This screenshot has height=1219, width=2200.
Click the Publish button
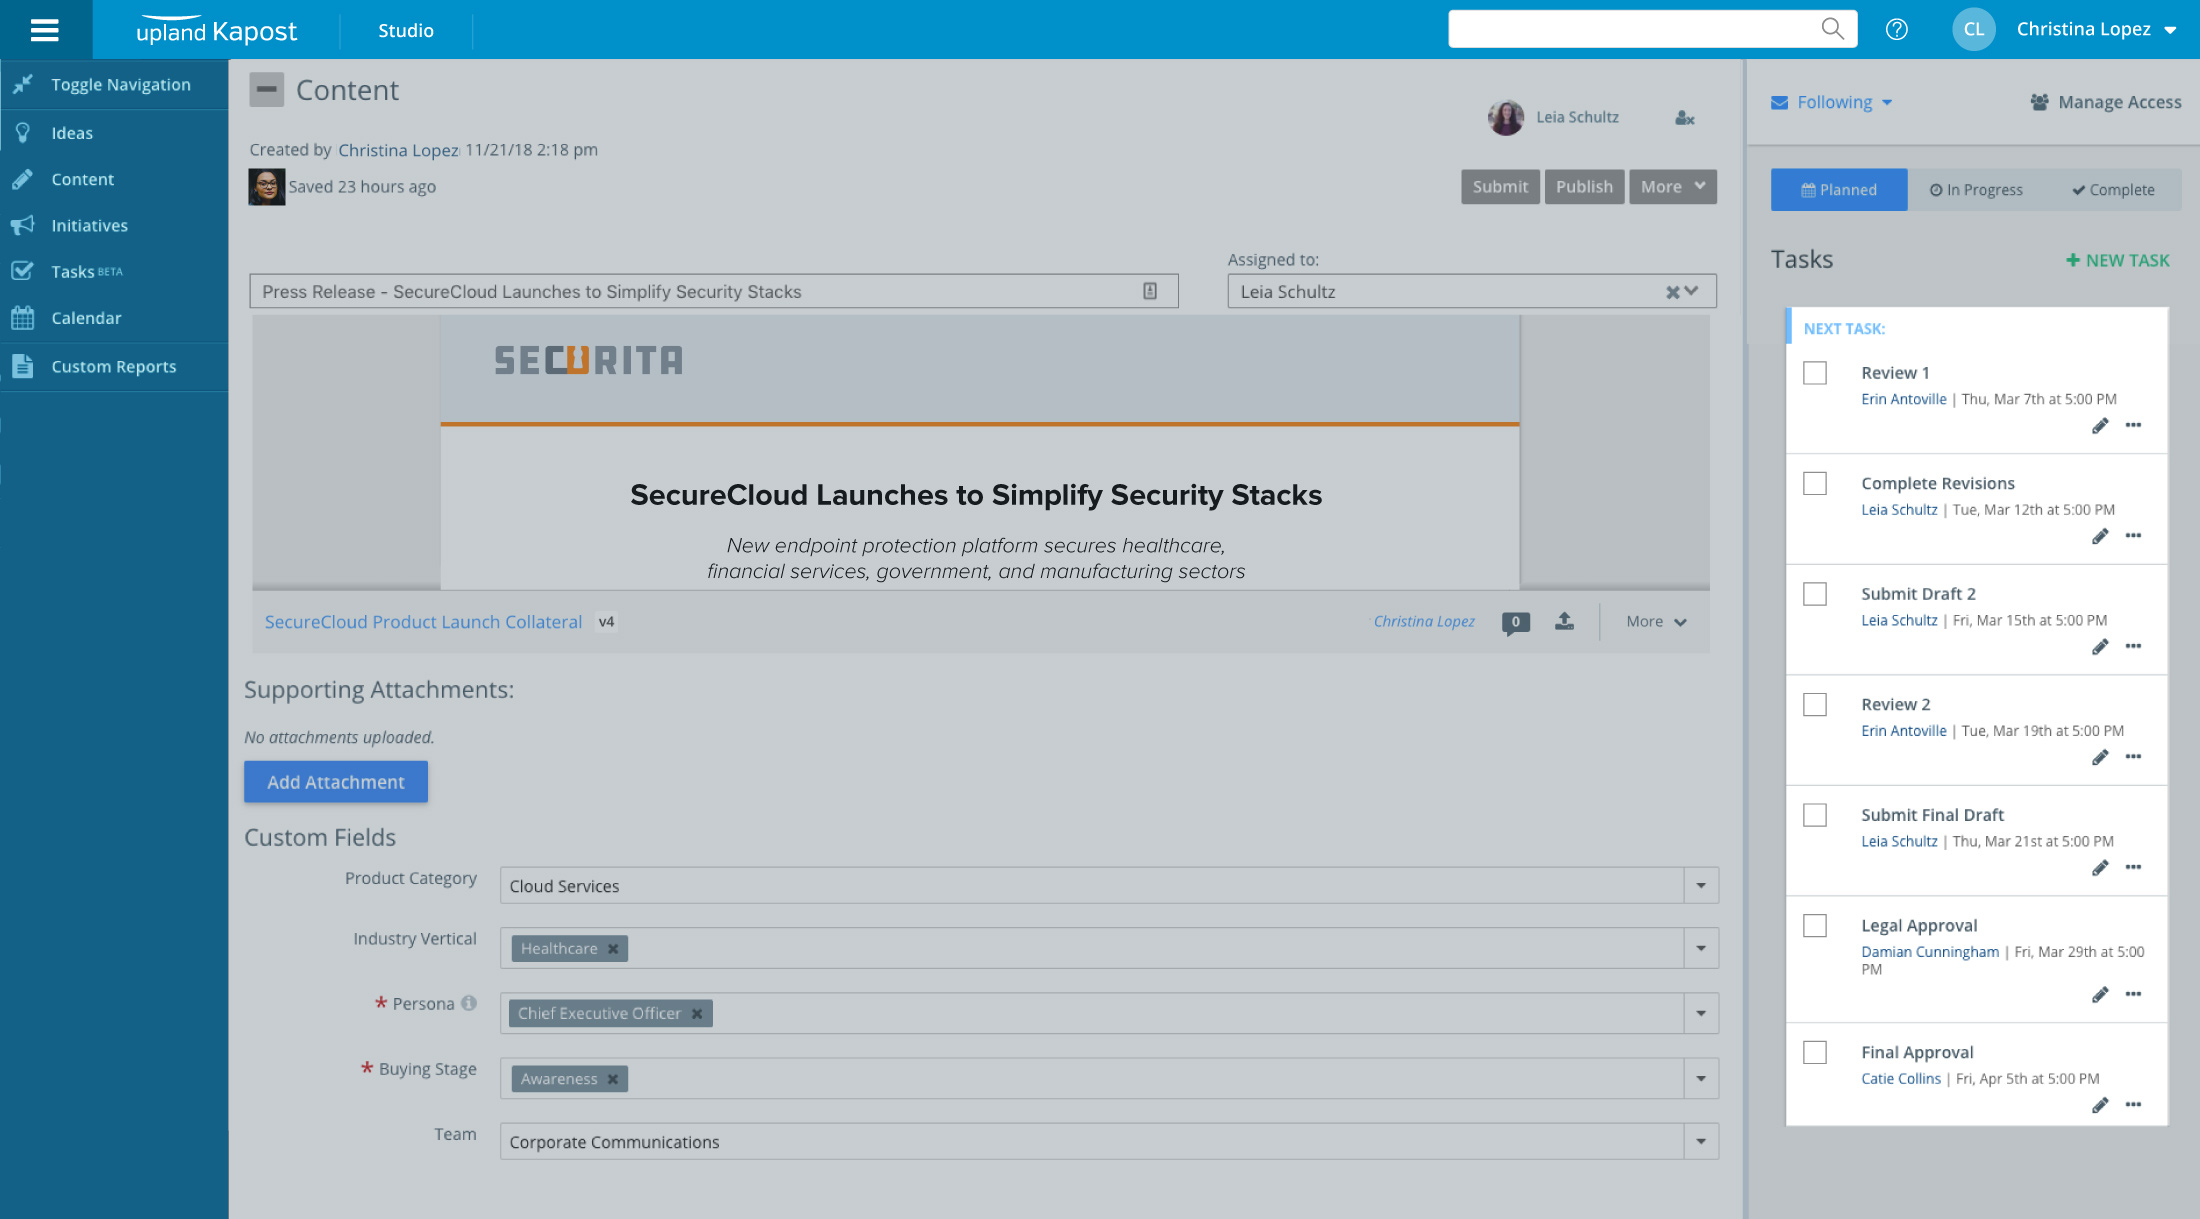[x=1584, y=187]
